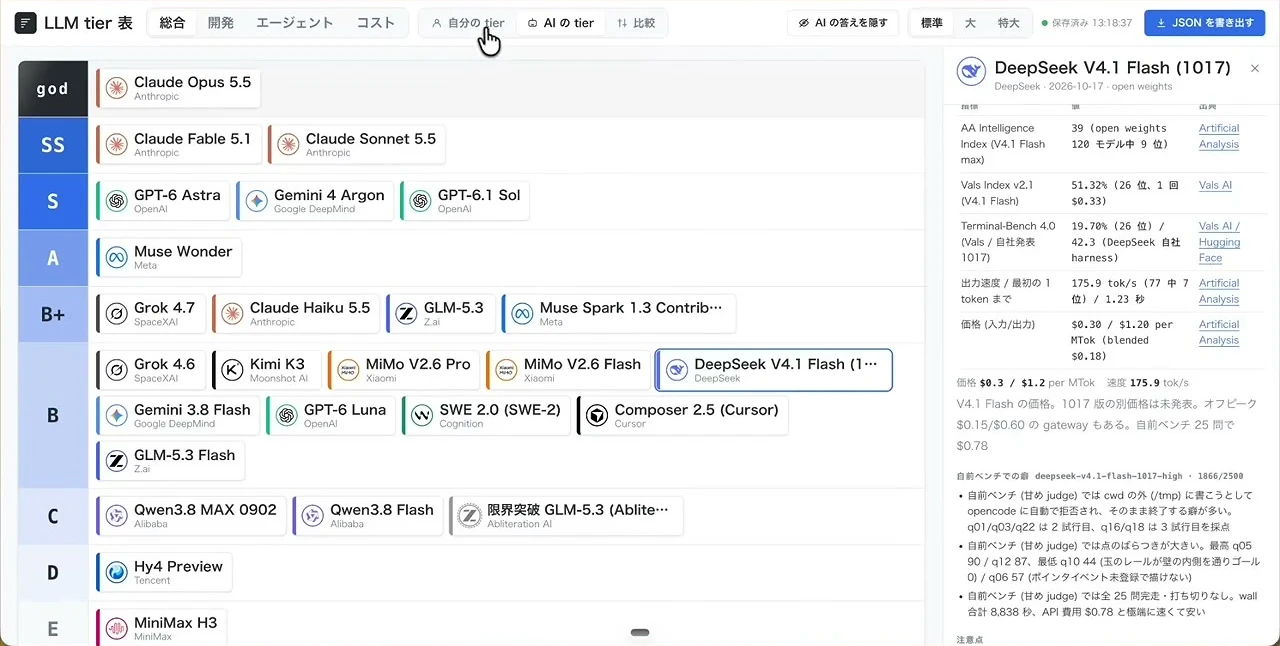Image resolution: width=1280 pixels, height=646 pixels.
Task: Click the Composer 2.5 Cursor icon
Action: (x=597, y=416)
